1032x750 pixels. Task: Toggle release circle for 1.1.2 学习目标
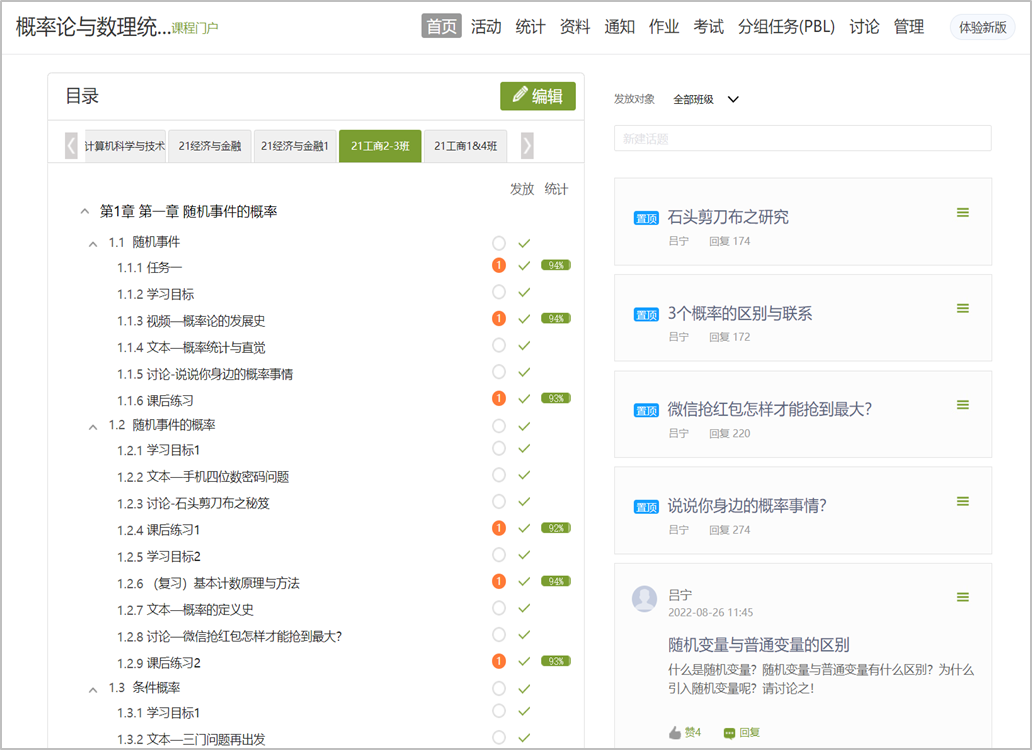click(x=499, y=292)
